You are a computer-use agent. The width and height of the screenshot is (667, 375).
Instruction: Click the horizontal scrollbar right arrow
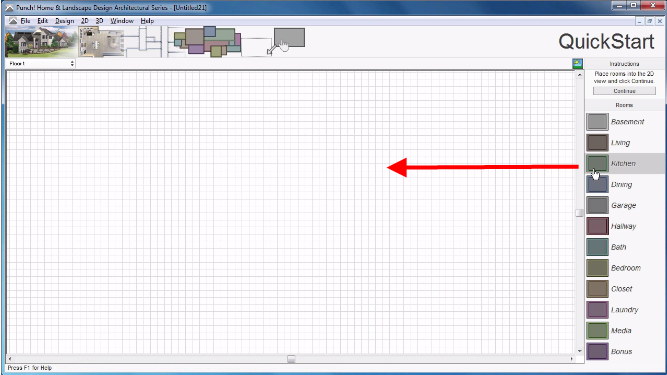click(x=571, y=359)
